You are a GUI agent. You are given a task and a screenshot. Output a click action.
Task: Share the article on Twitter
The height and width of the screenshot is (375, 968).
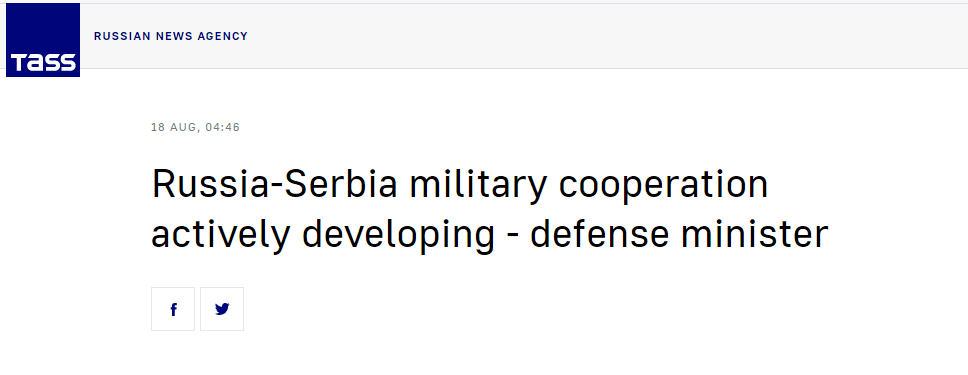(222, 309)
